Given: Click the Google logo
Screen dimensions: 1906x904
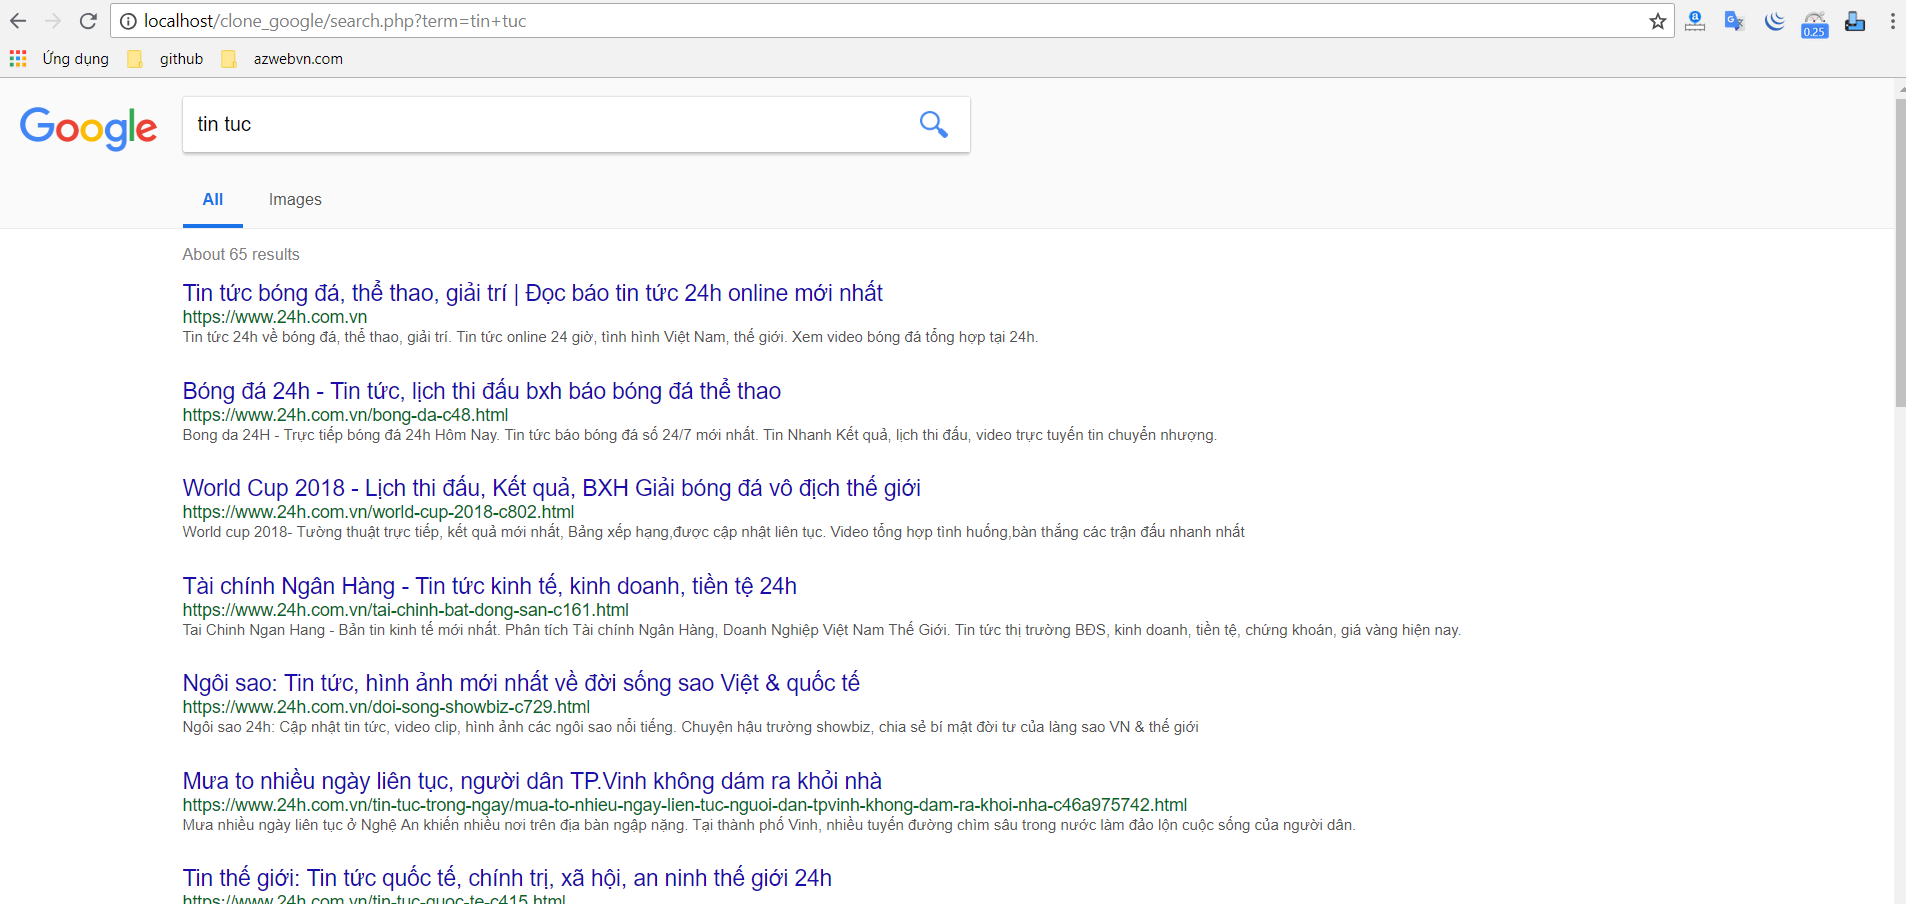Looking at the screenshot, I should click(88, 128).
